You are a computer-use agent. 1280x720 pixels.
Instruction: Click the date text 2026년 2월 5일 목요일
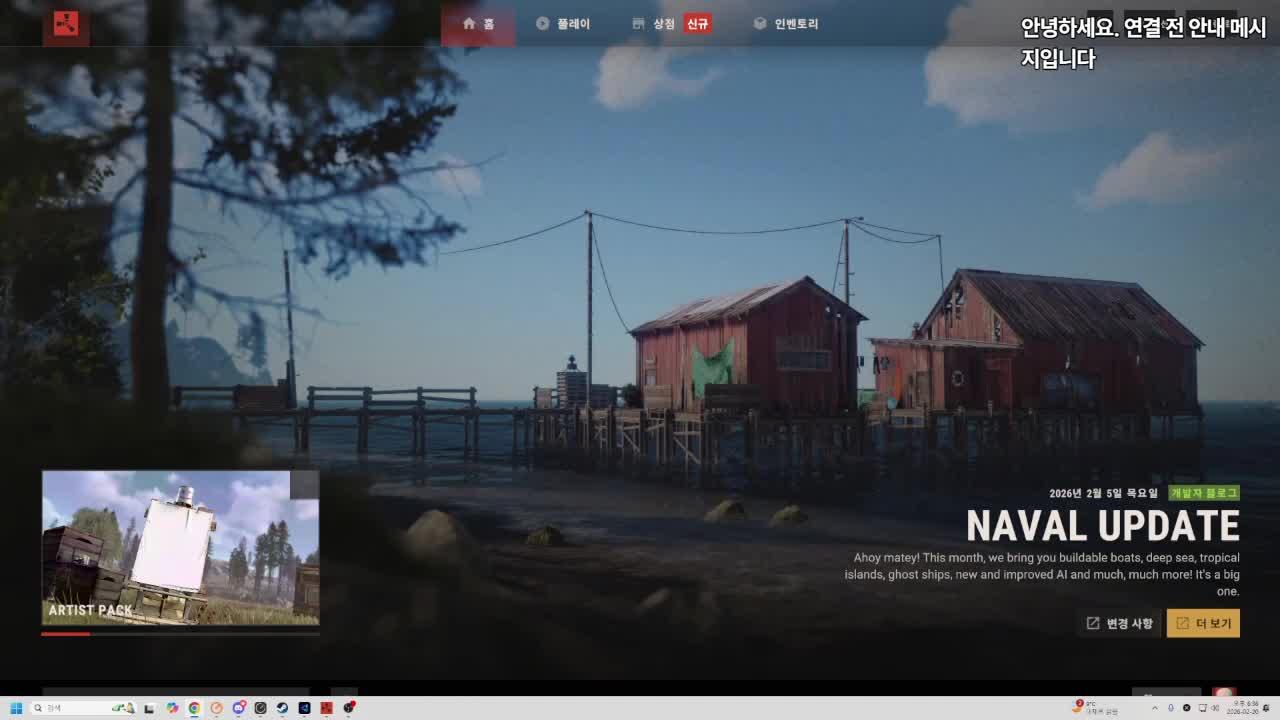coord(1103,493)
